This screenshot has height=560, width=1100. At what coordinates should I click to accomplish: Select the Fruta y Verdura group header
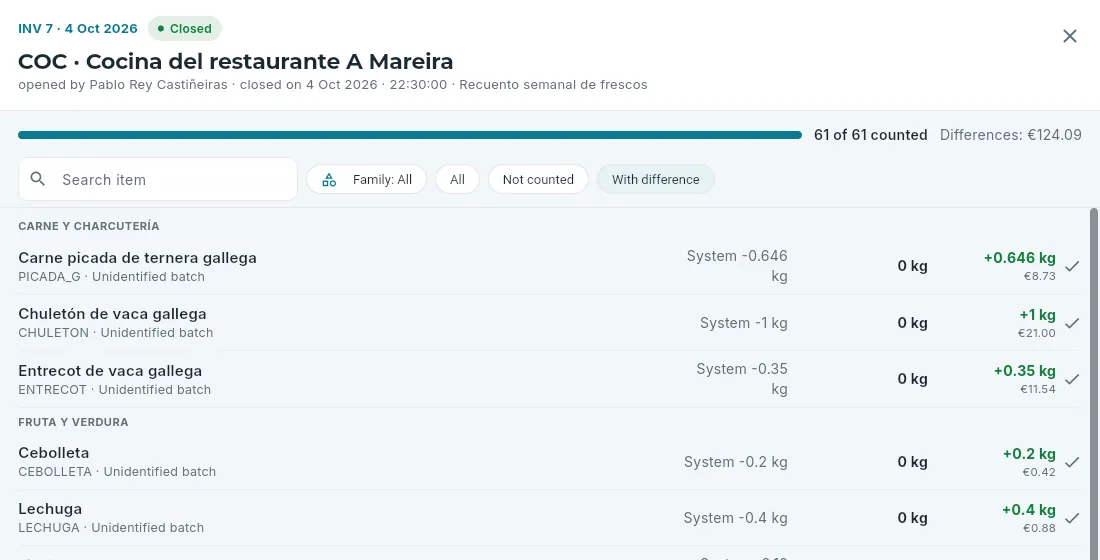73,422
